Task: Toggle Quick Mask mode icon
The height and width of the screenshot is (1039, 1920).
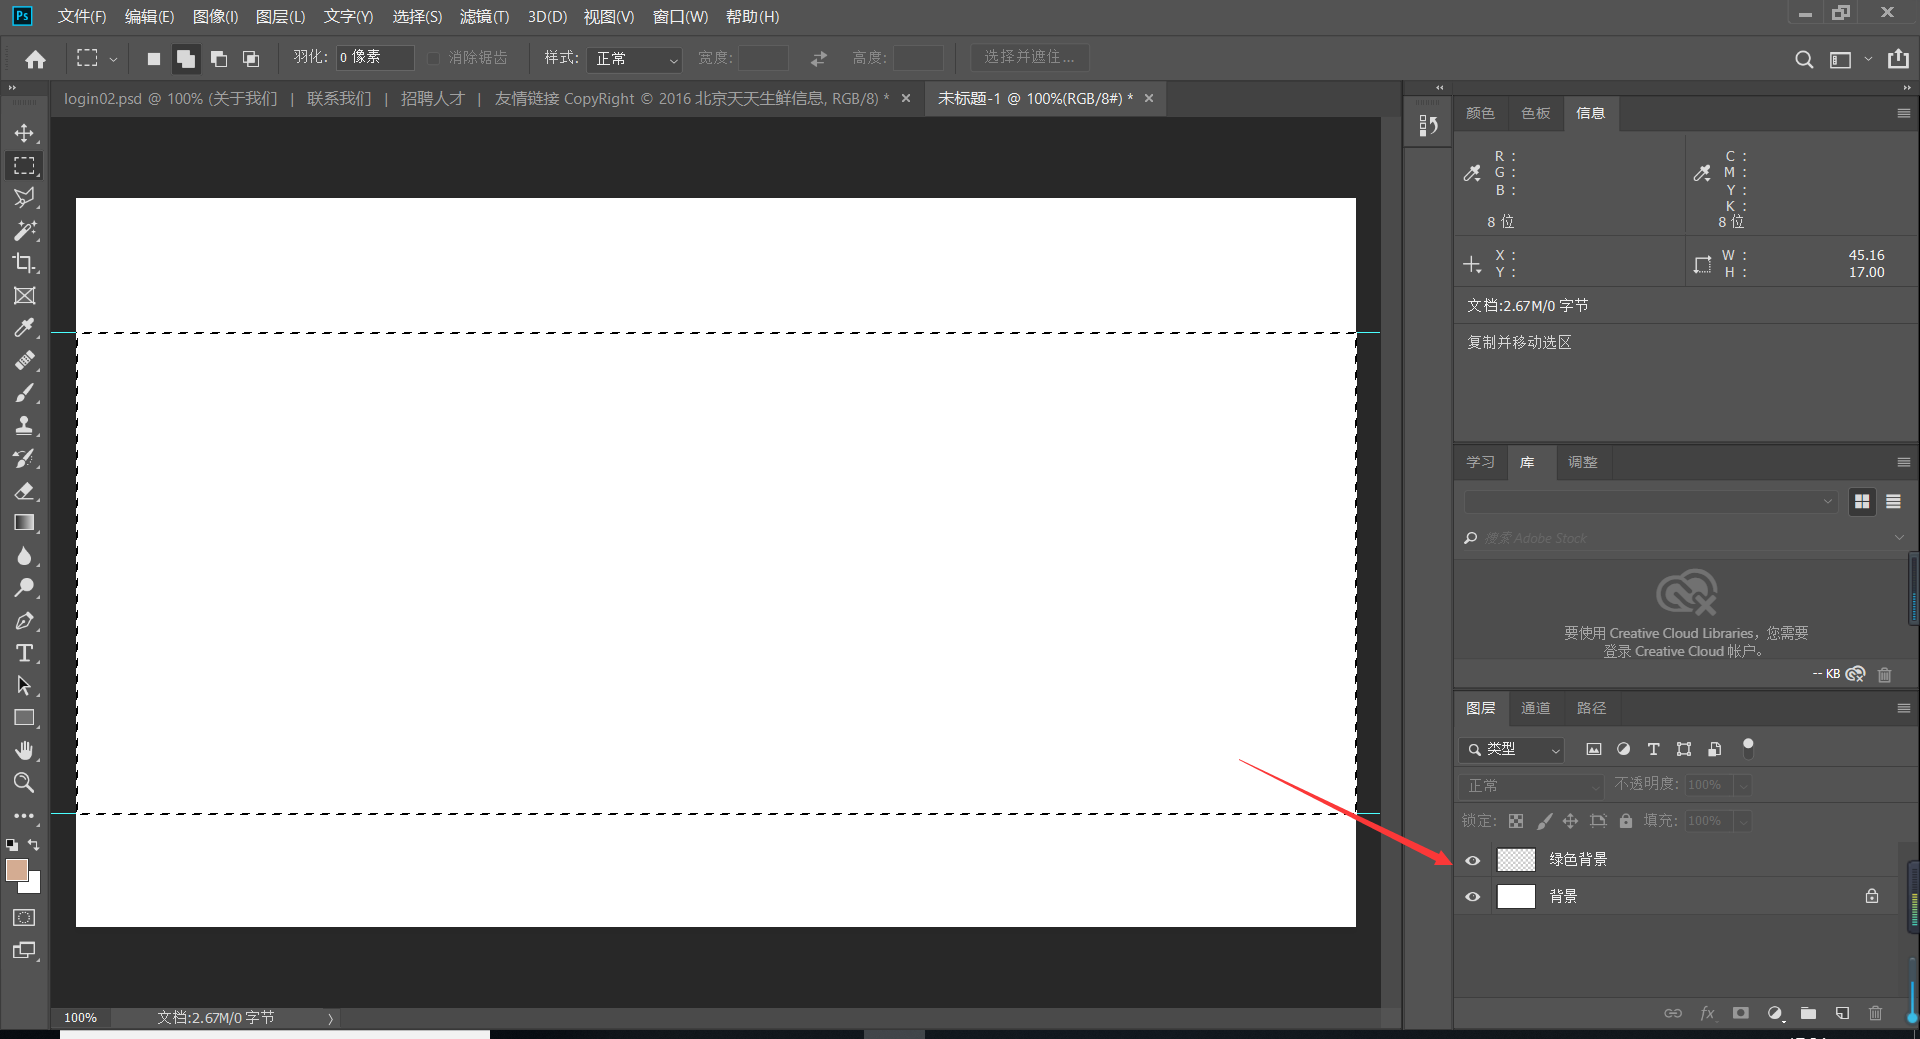Action: click(24, 917)
